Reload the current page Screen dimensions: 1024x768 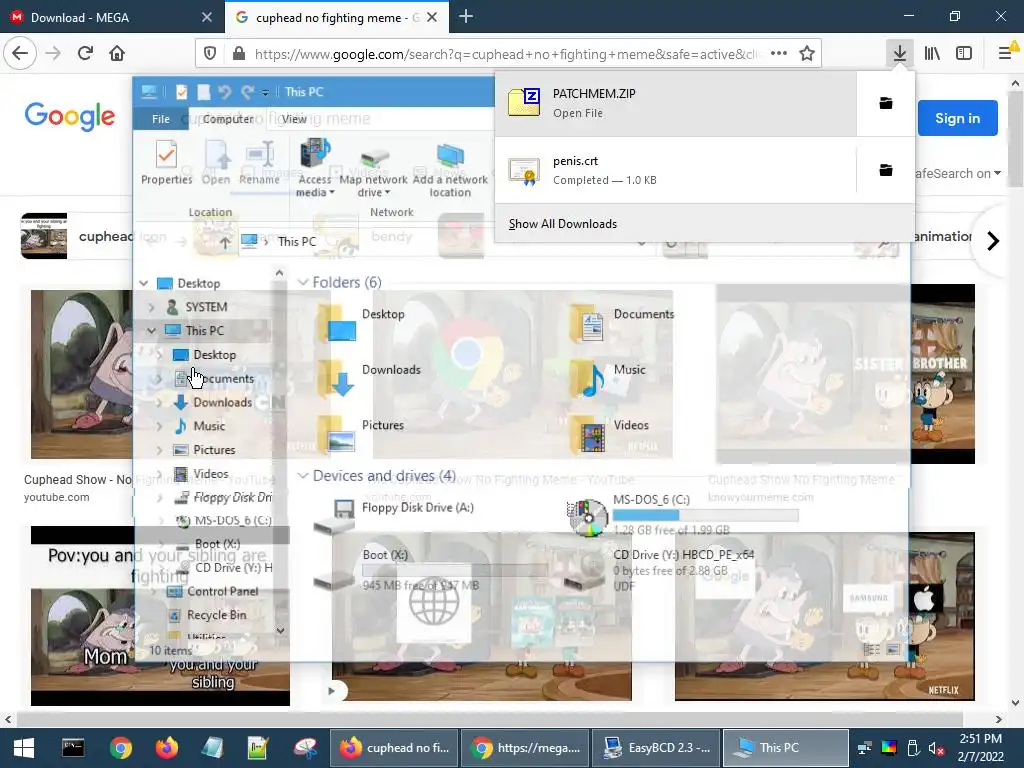pyautogui.click(x=85, y=53)
